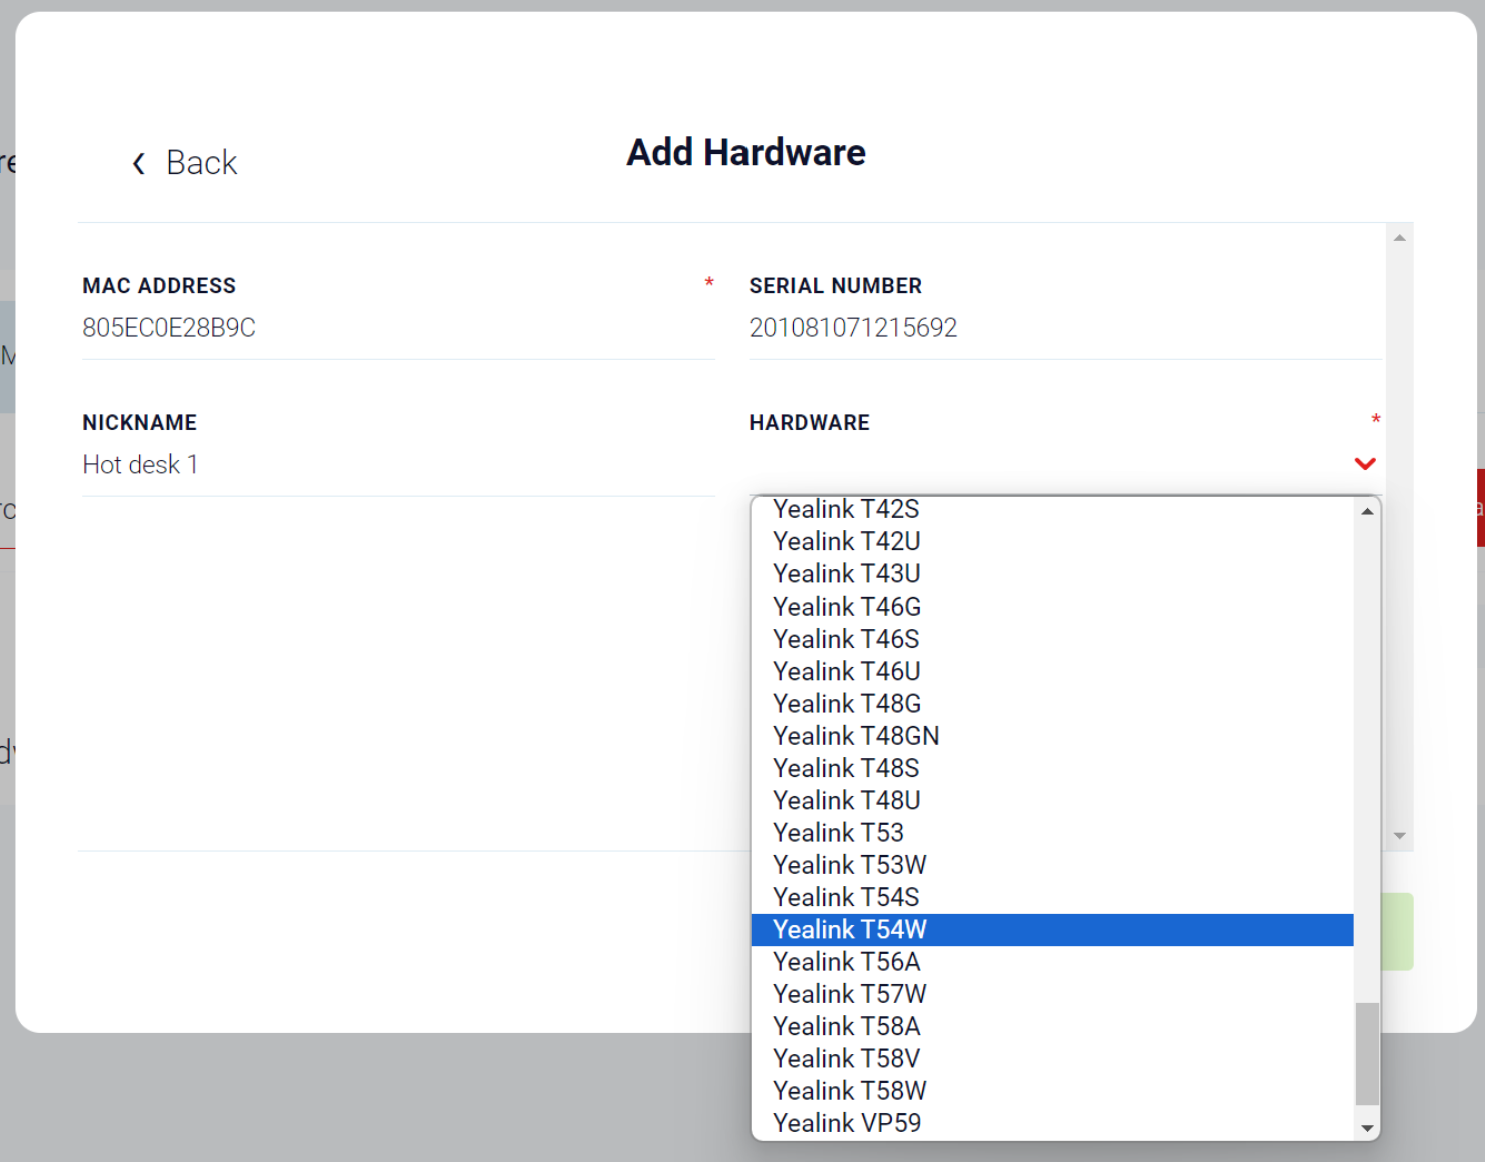Select the Yealink T48GN entry
The height and width of the screenshot is (1162, 1486).
point(1052,735)
